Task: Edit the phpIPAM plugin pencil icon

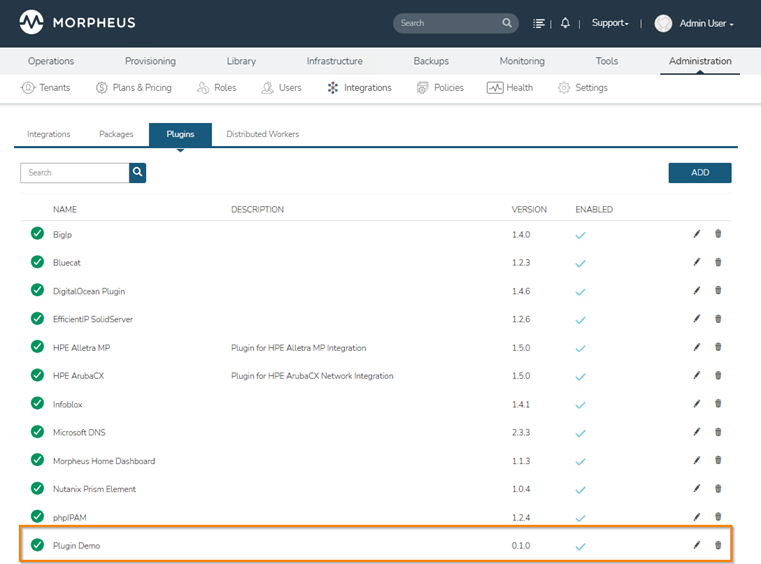Action: [x=696, y=516]
